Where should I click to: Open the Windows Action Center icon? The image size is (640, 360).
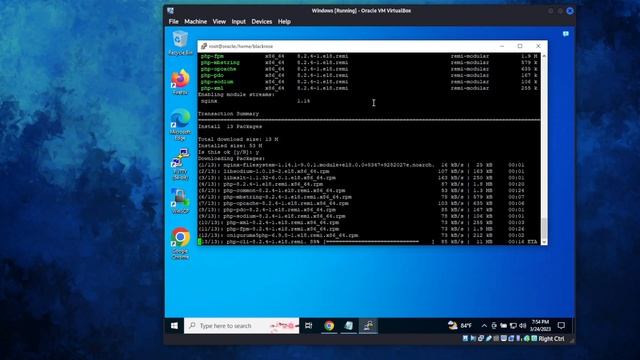pyautogui.click(x=561, y=326)
